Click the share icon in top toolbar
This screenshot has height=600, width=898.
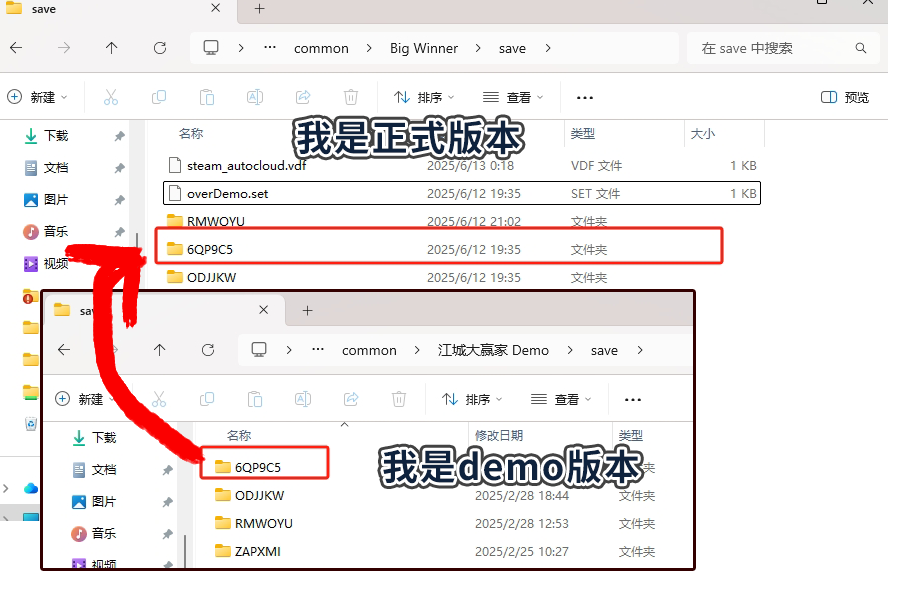303,97
